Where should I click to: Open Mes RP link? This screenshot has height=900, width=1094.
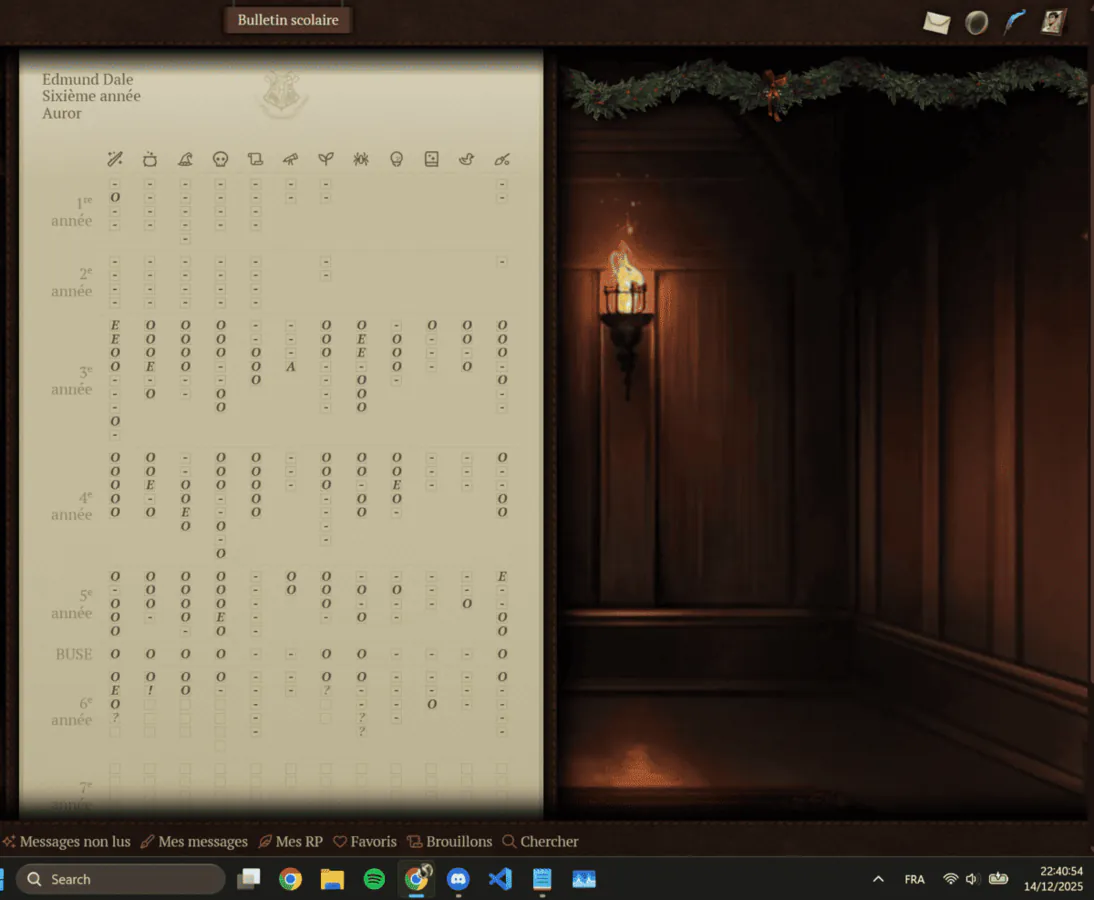click(x=299, y=841)
